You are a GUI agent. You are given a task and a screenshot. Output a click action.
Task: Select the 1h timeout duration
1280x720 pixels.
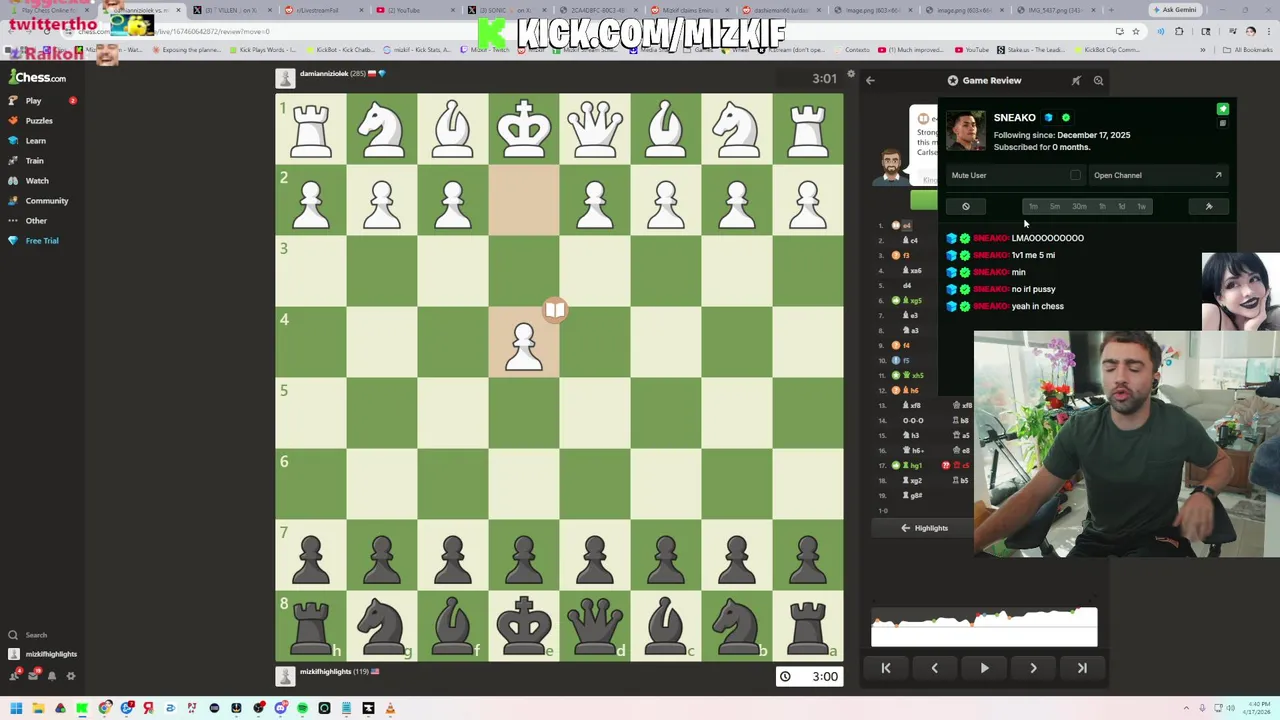point(1102,206)
